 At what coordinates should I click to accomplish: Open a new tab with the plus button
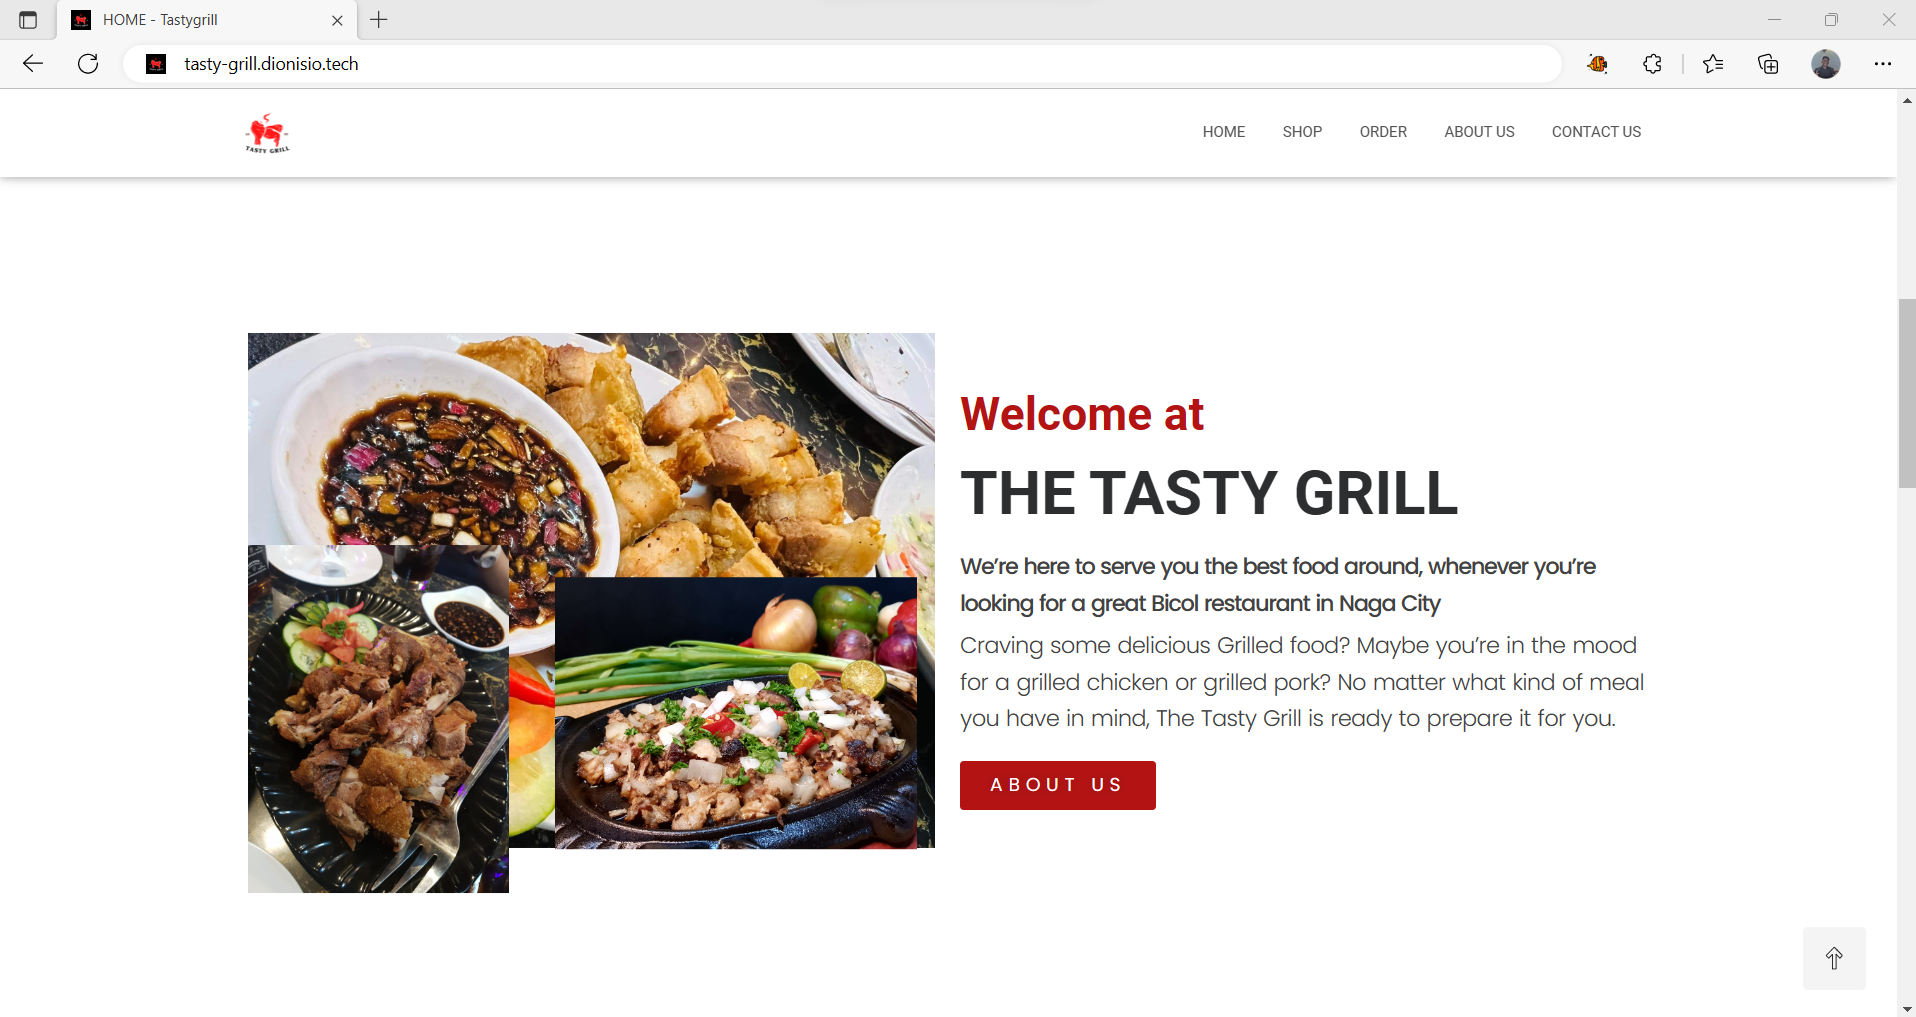pyautogui.click(x=379, y=20)
